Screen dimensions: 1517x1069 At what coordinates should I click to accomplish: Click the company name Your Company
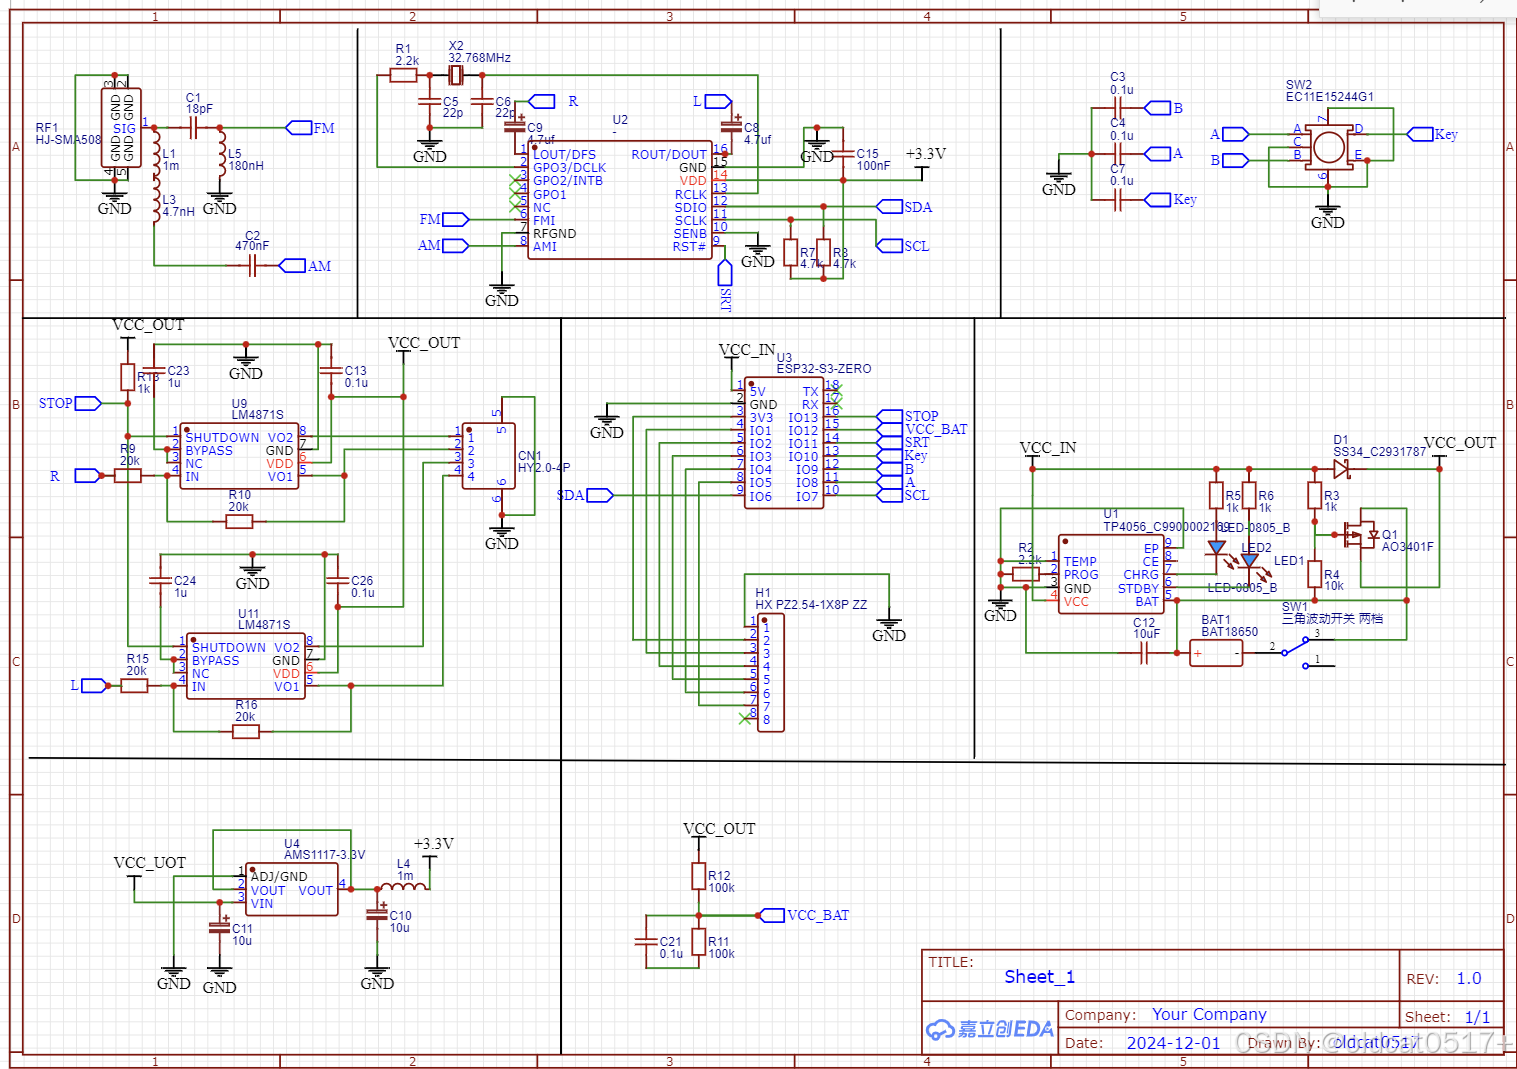[x=1209, y=1014]
